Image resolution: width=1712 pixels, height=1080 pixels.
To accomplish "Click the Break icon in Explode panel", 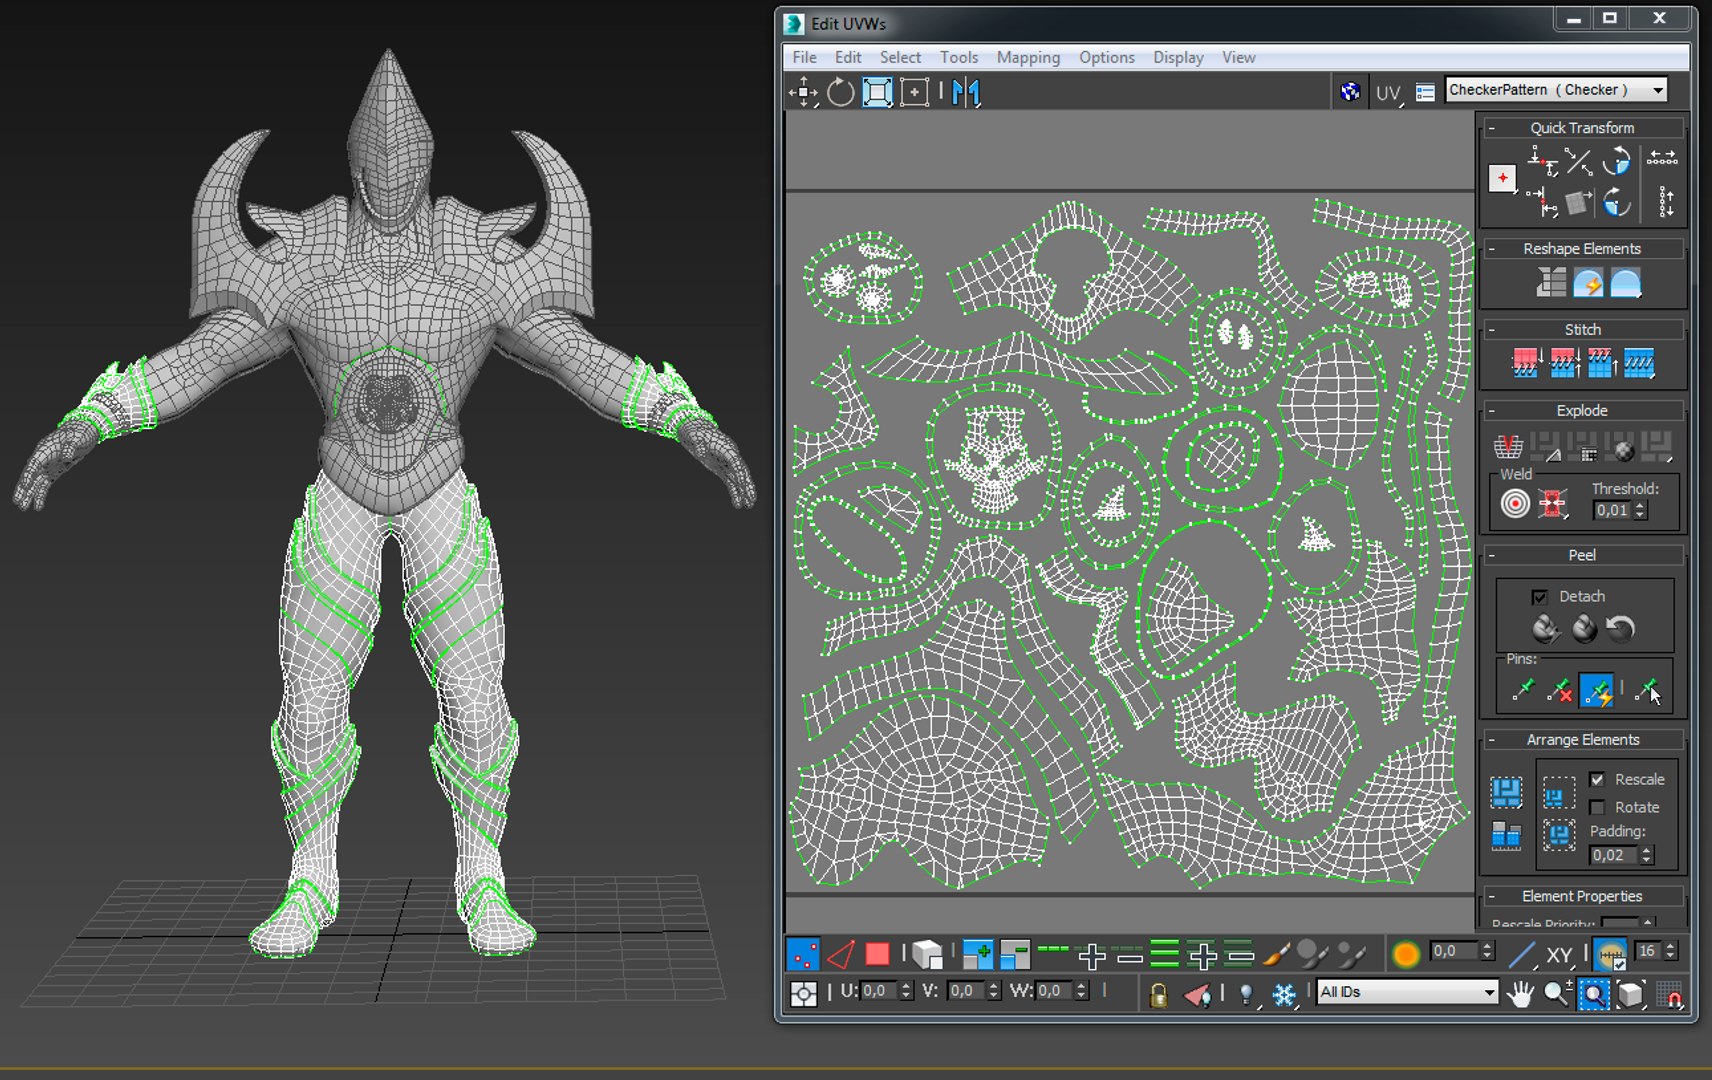I will tap(1508, 446).
